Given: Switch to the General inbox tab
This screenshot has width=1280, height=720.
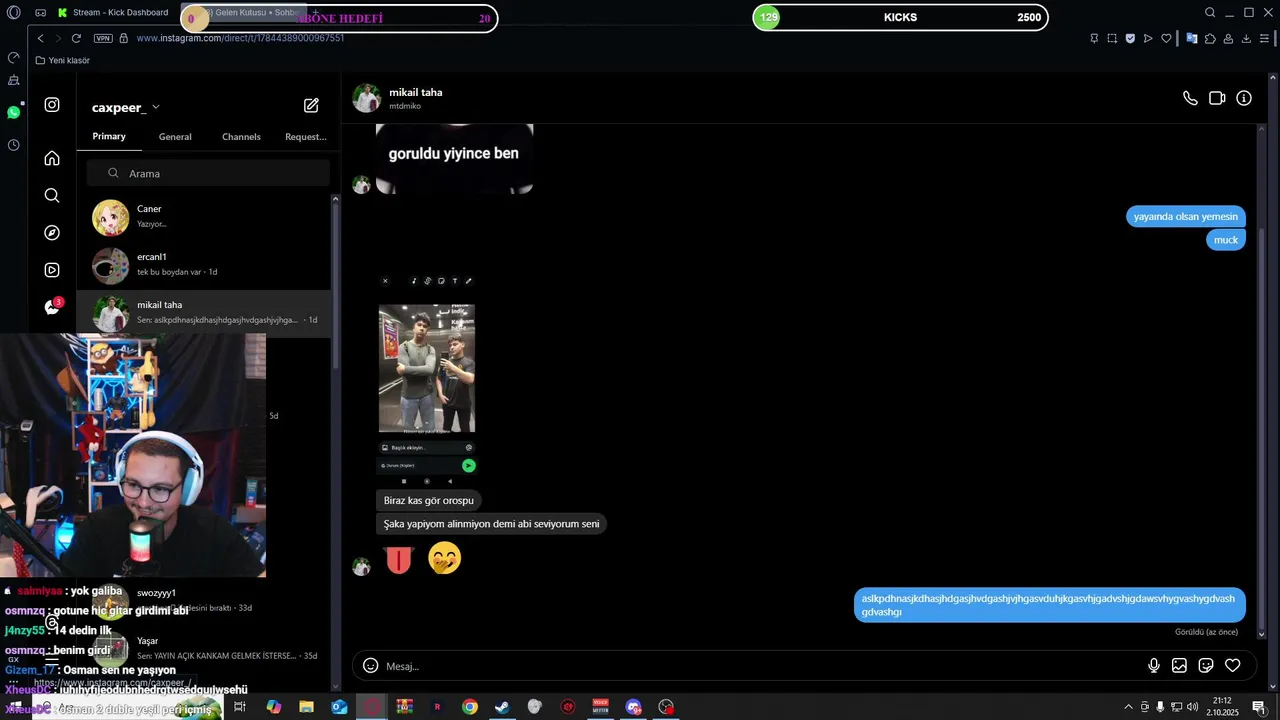Looking at the screenshot, I should pos(175,136).
